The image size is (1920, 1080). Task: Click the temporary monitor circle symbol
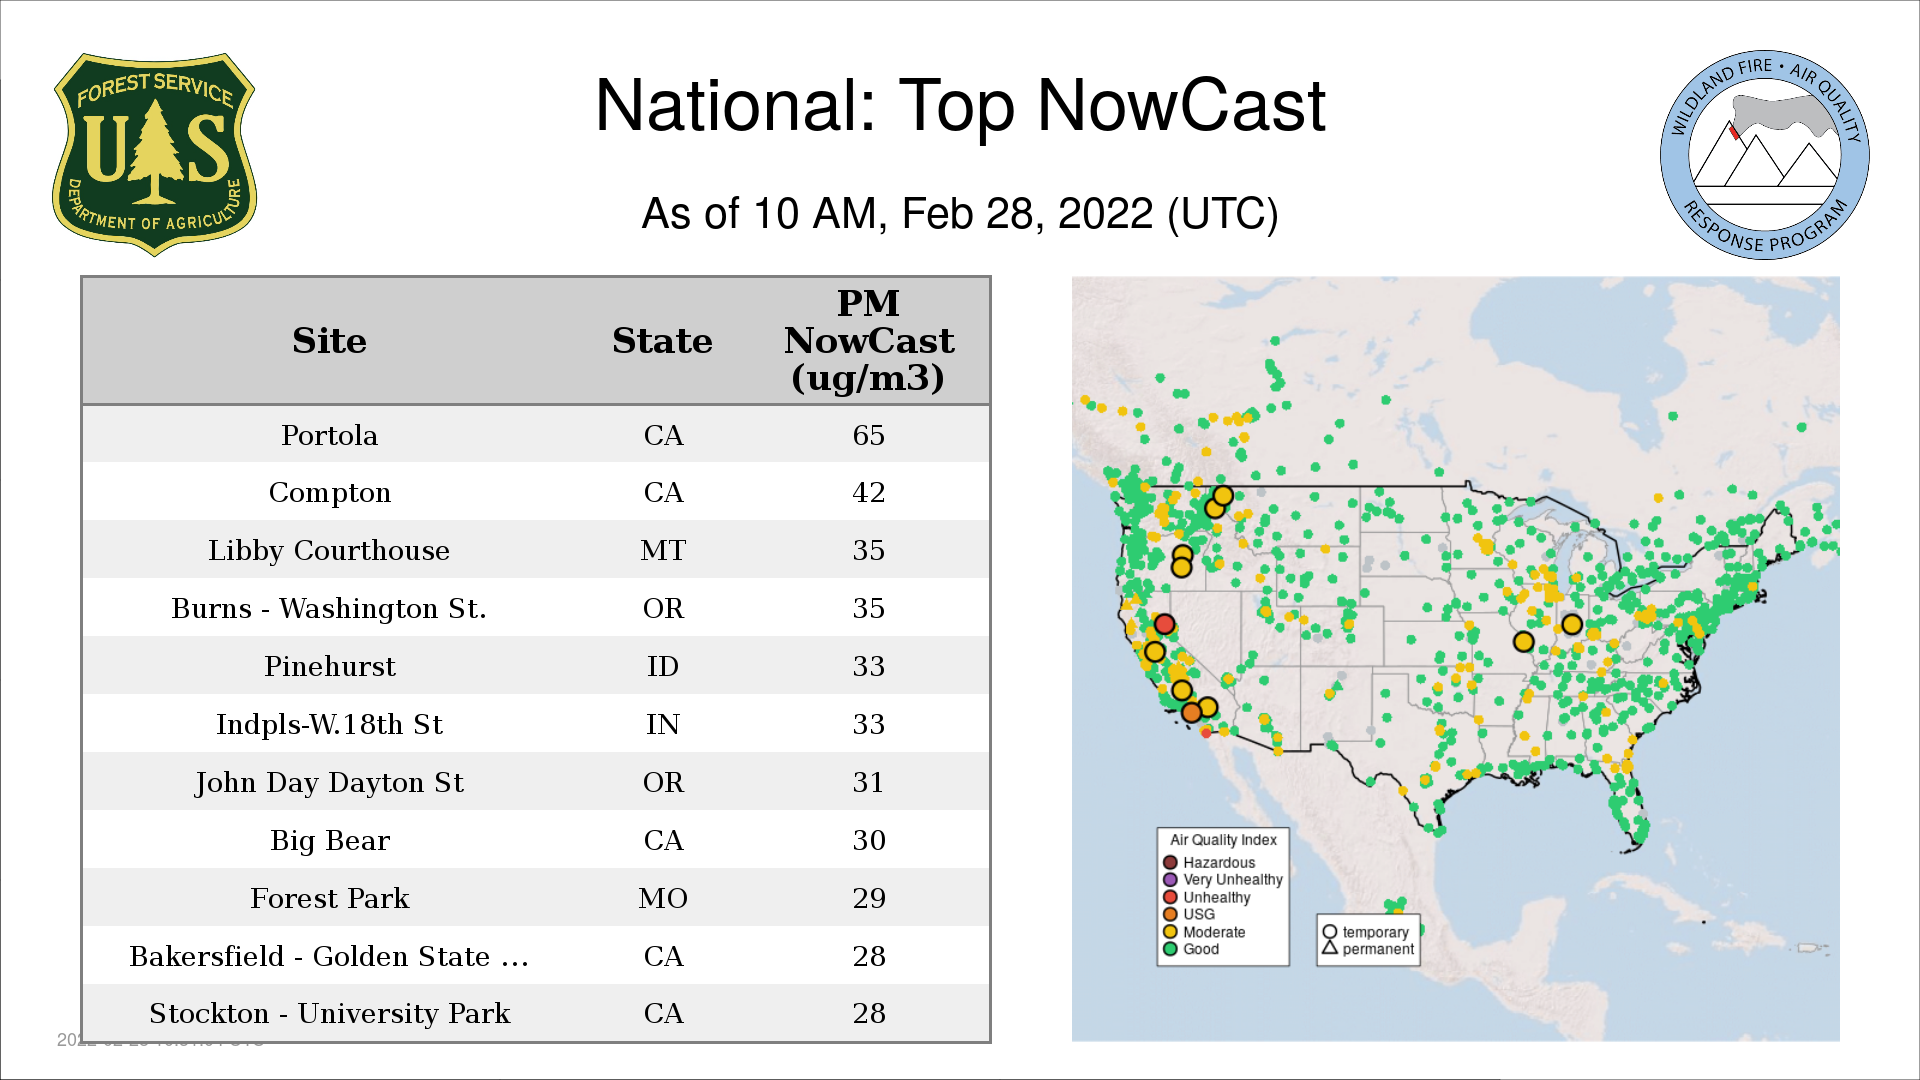1330,932
